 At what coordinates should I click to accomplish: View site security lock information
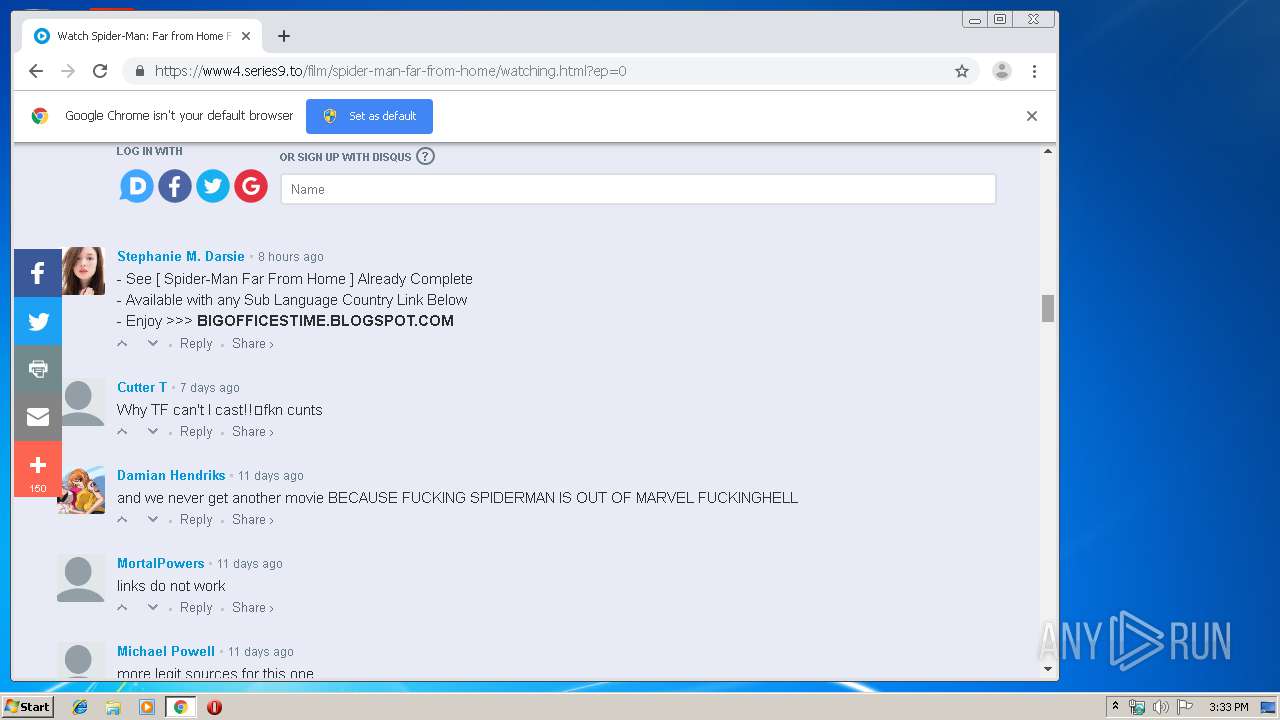139,71
